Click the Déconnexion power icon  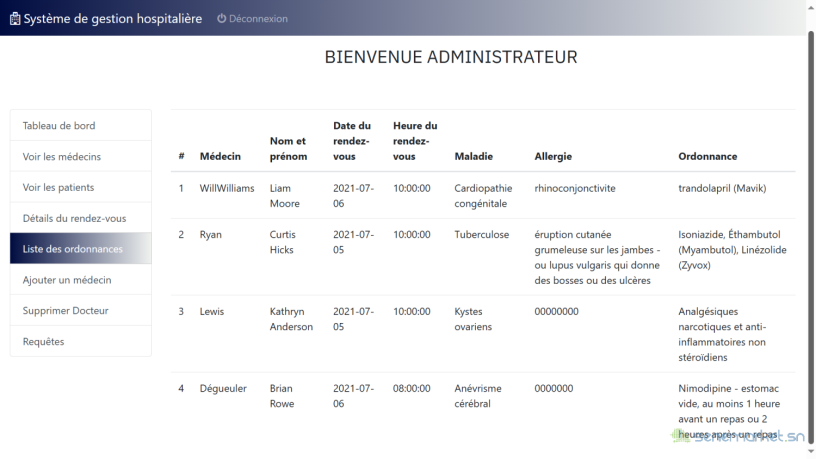coord(222,18)
